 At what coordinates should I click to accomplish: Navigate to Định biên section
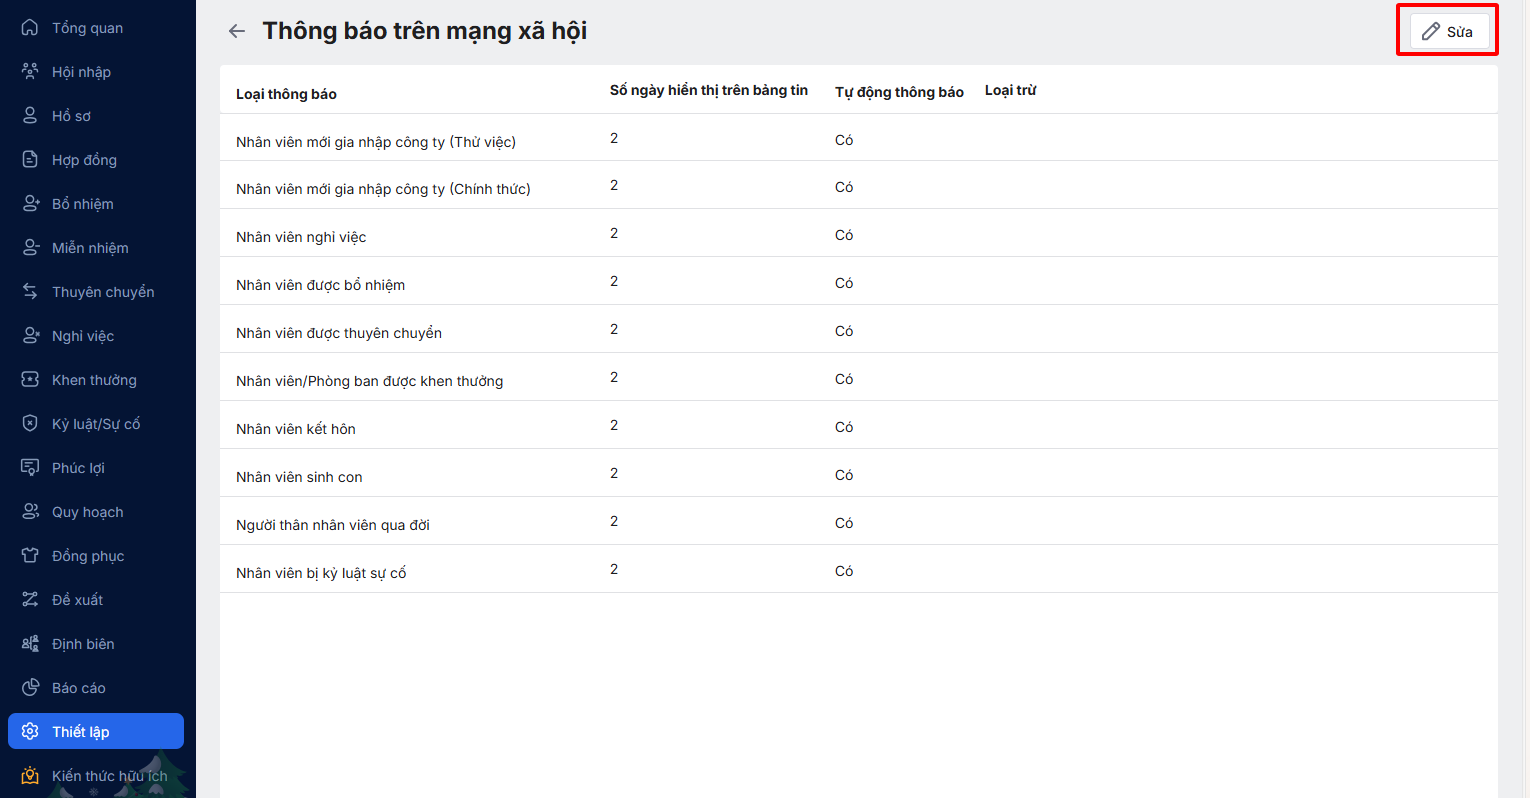(82, 644)
